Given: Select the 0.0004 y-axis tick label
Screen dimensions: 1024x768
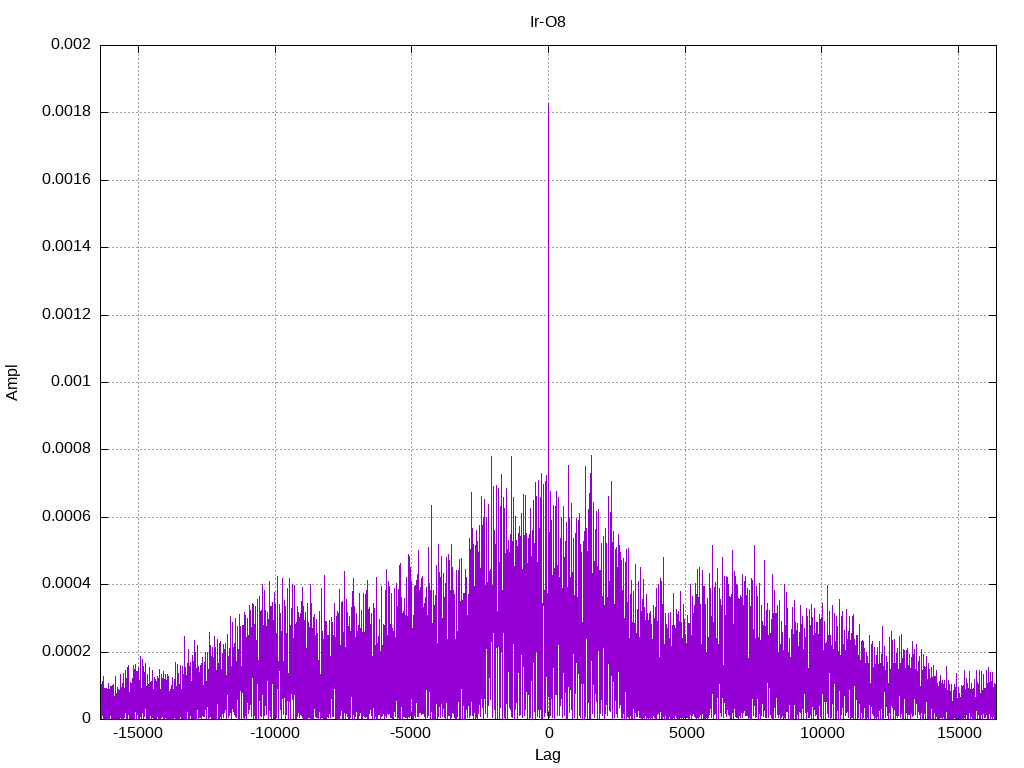Looking at the screenshot, I should click(x=66, y=584).
